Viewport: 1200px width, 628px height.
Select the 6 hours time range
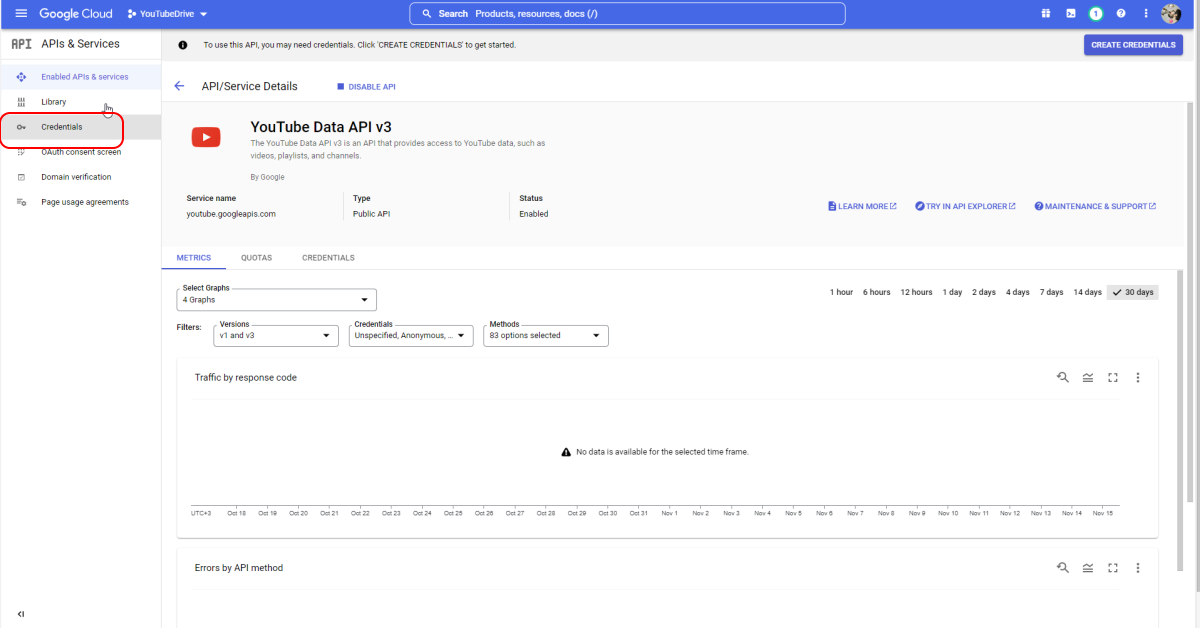(877, 292)
